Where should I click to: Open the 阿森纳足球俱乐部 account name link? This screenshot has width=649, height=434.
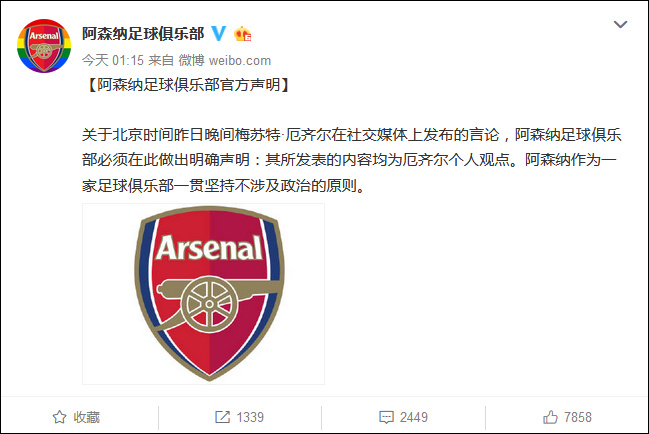point(141,33)
